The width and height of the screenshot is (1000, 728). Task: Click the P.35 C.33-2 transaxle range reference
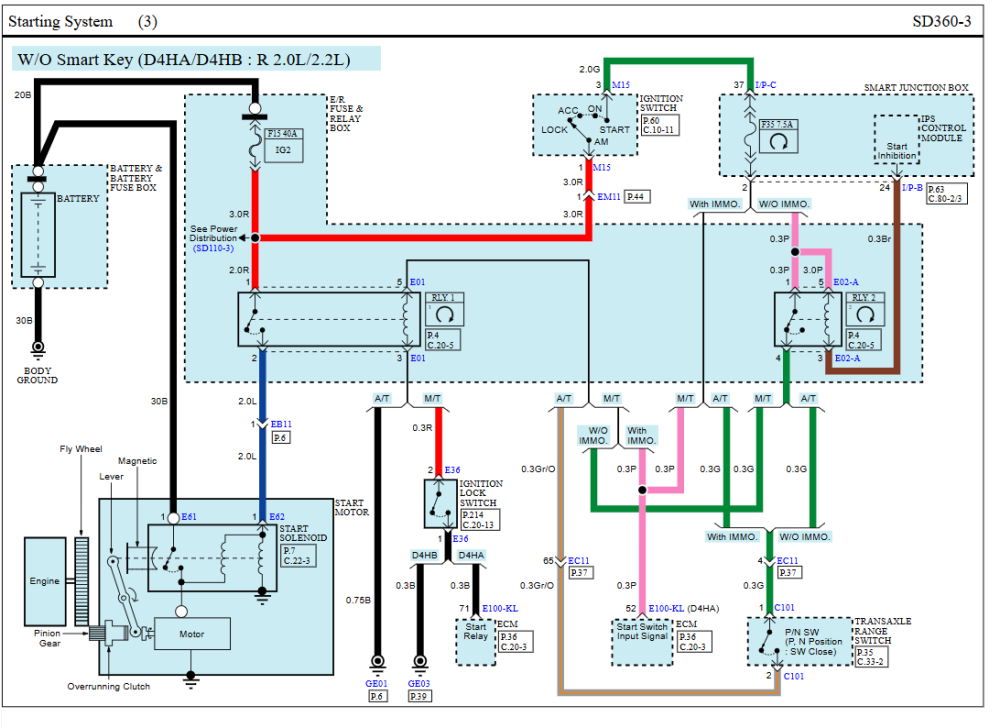pos(871,657)
